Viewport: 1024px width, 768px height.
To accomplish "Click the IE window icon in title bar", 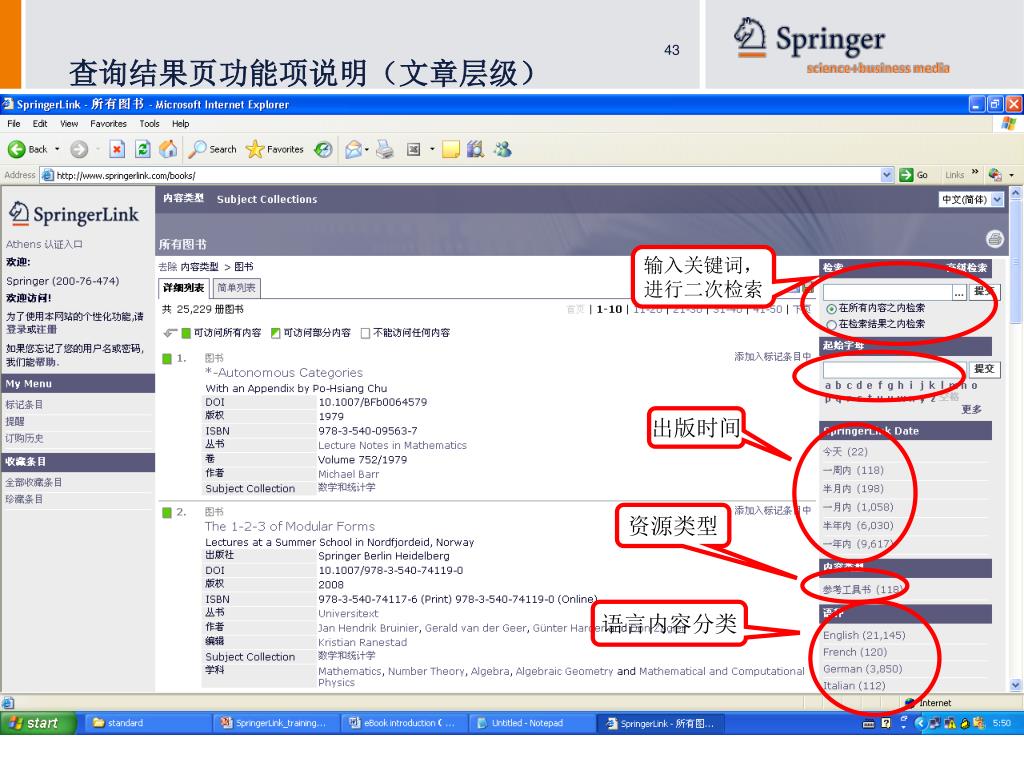I will click(x=8, y=104).
